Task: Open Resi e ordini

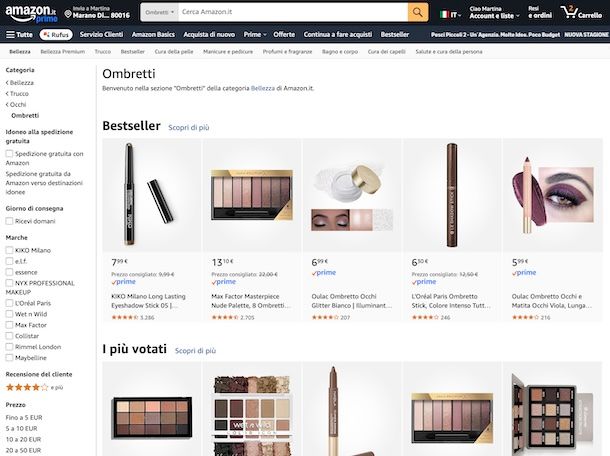Action: point(540,12)
